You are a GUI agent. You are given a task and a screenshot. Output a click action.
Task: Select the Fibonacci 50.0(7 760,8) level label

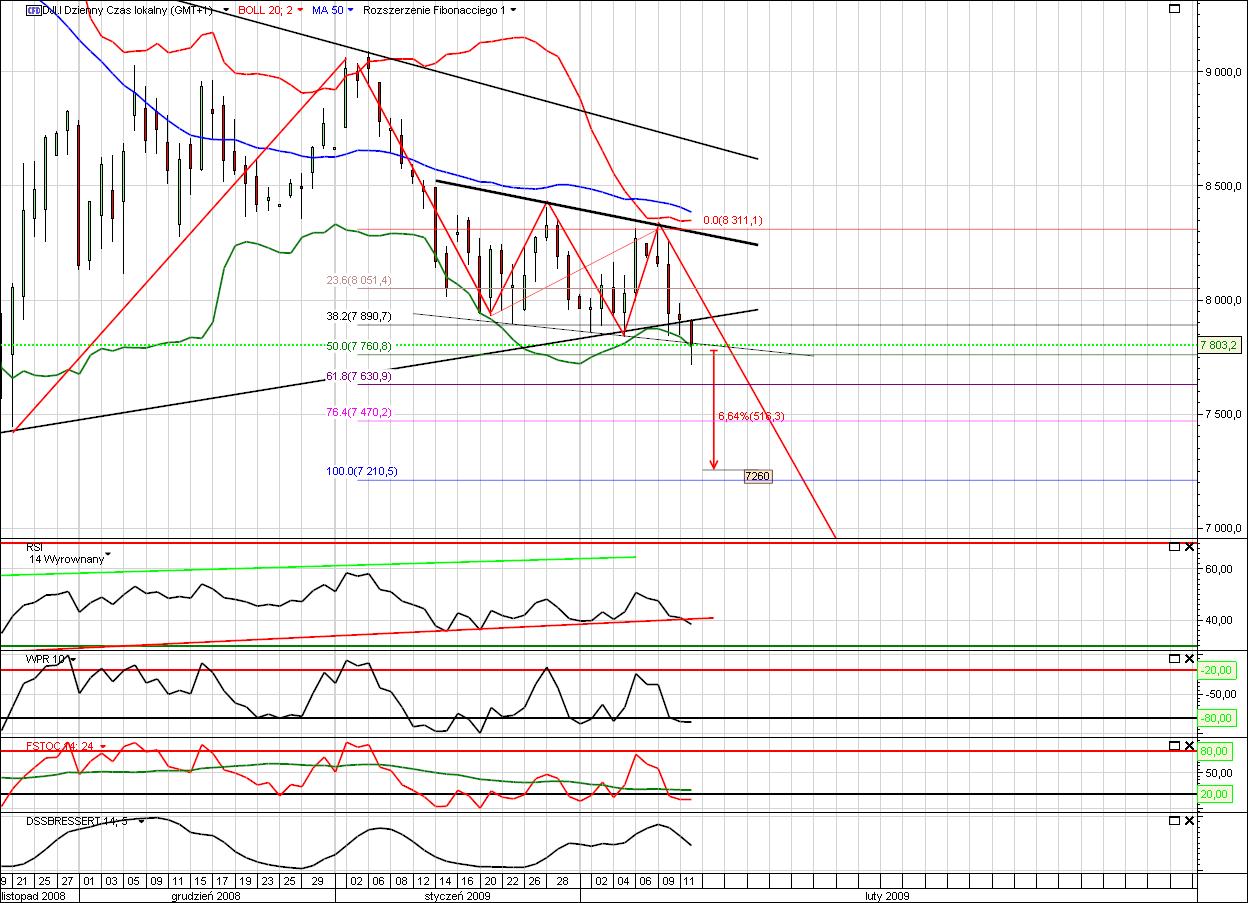(x=360, y=347)
